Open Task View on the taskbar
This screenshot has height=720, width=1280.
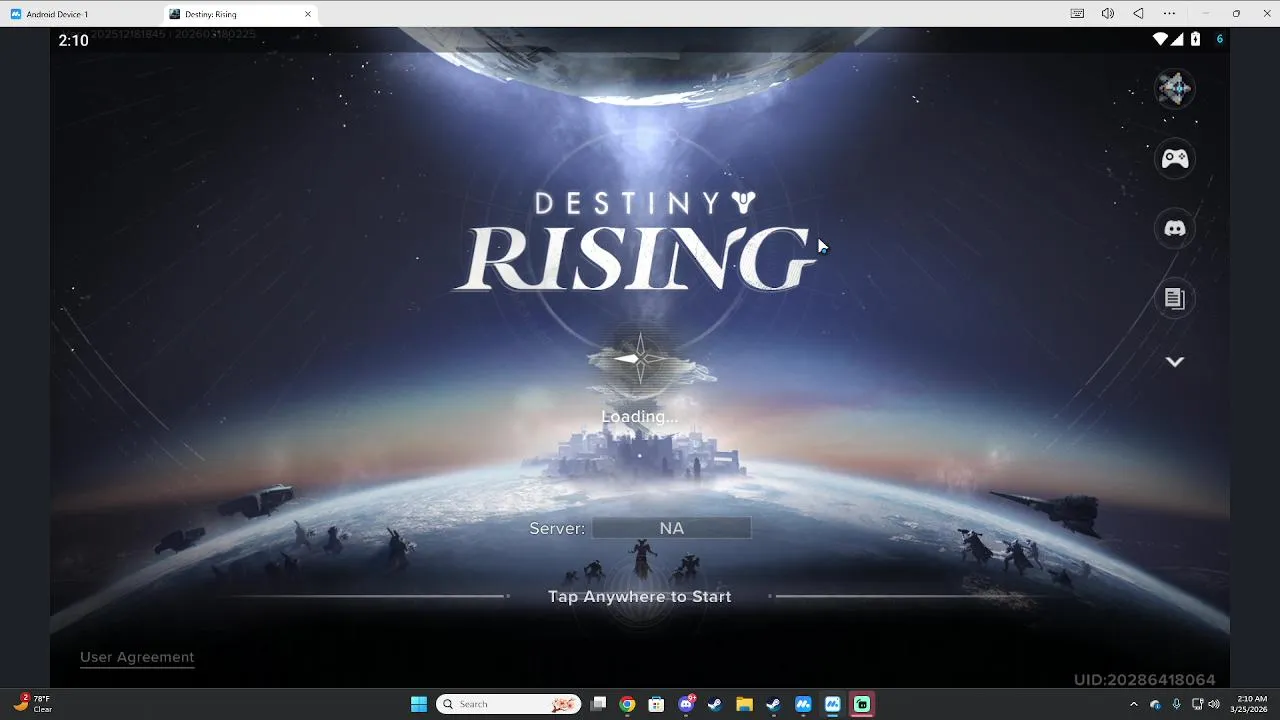[x=598, y=704]
